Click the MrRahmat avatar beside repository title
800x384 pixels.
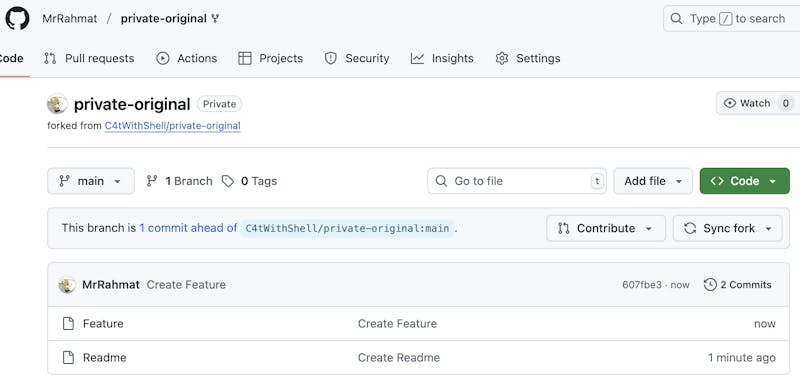click(57, 104)
